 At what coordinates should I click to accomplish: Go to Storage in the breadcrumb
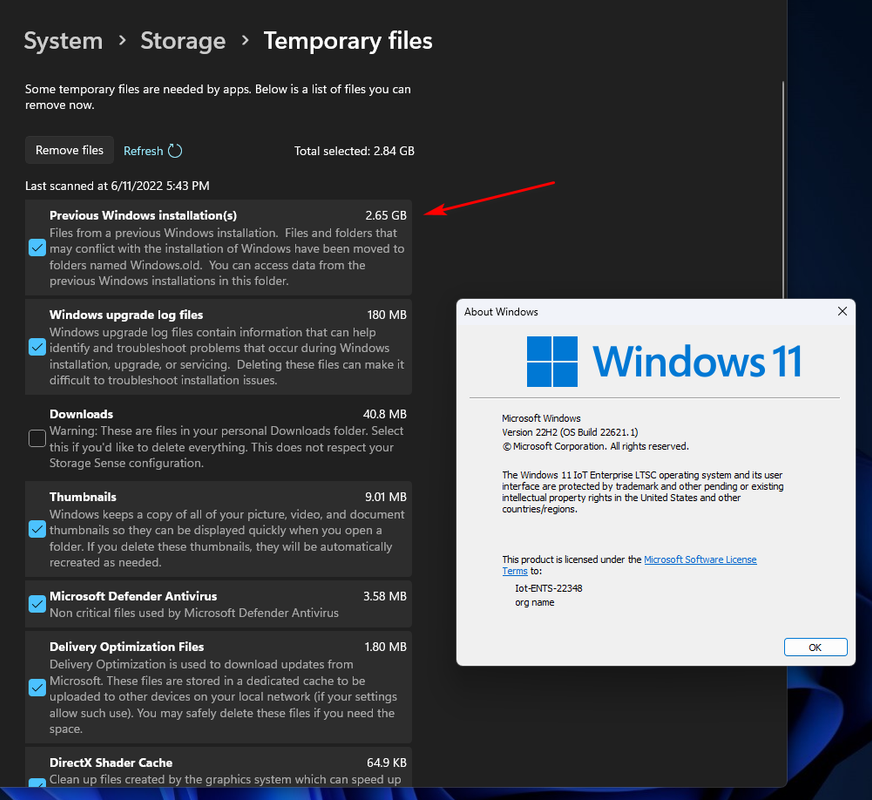tap(183, 41)
